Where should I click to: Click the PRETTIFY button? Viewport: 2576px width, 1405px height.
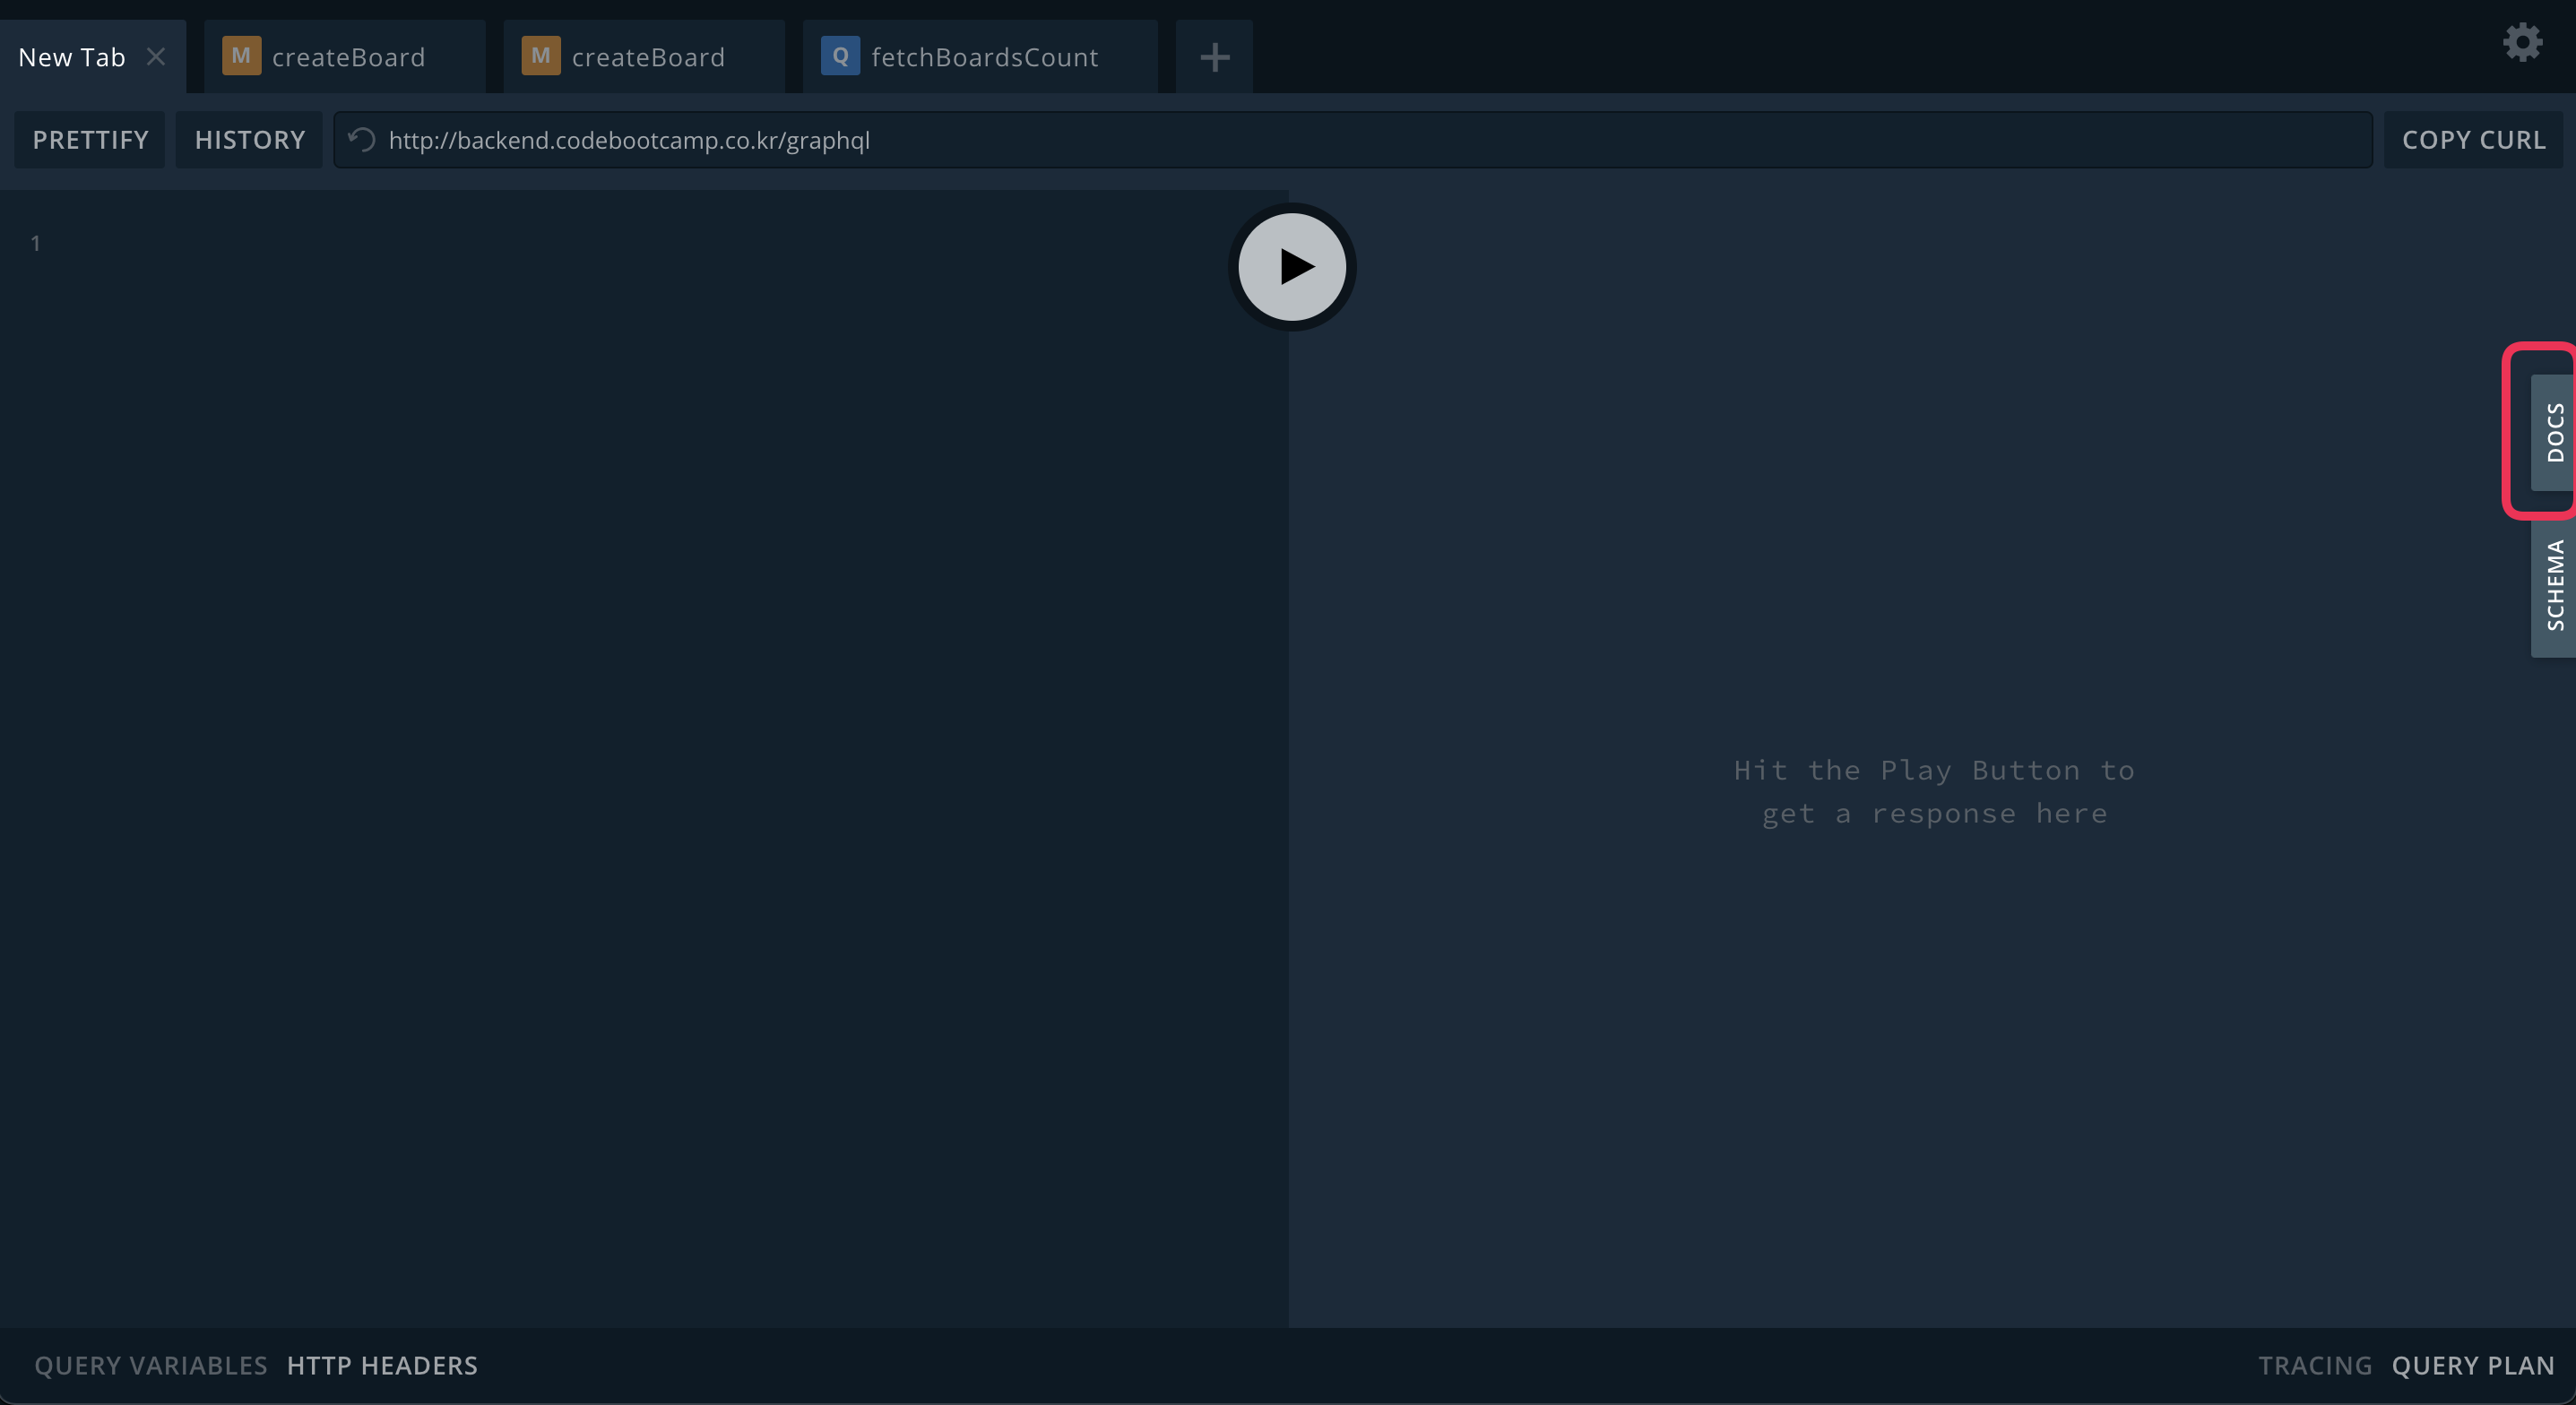coord(90,140)
